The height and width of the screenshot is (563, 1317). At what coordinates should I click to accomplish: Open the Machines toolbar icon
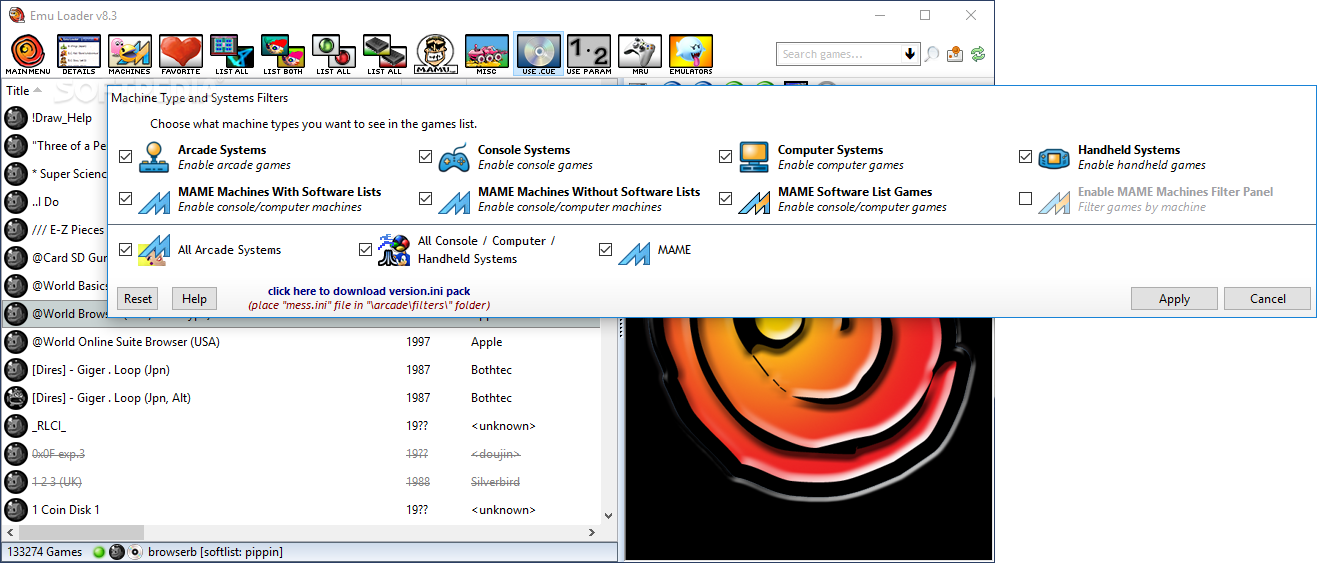point(130,55)
